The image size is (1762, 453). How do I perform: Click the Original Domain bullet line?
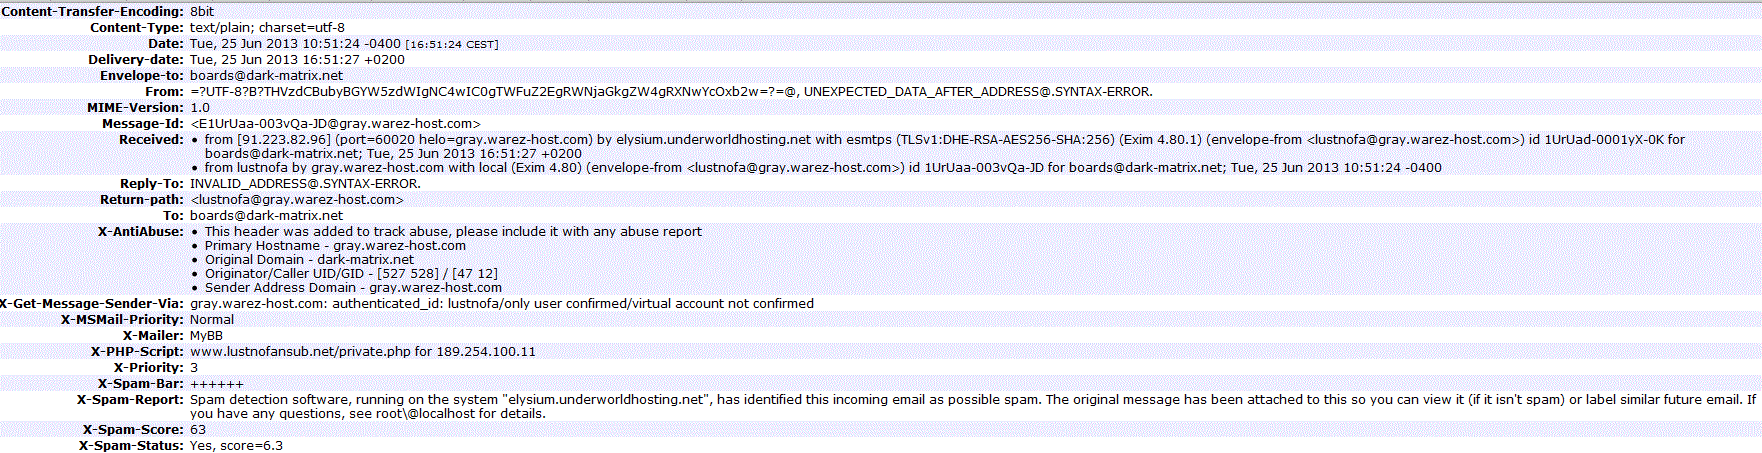tap(309, 260)
